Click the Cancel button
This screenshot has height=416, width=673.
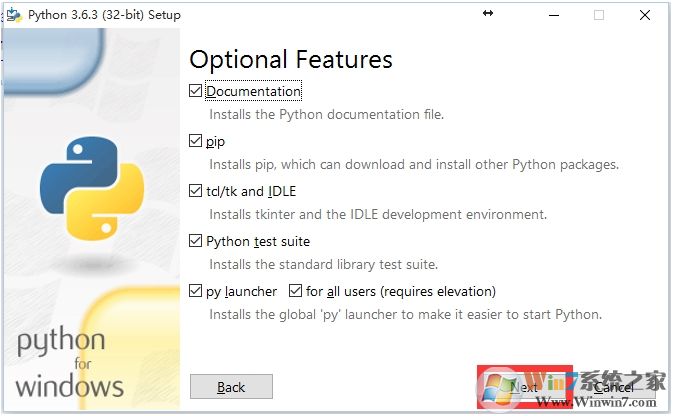[x=614, y=387]
